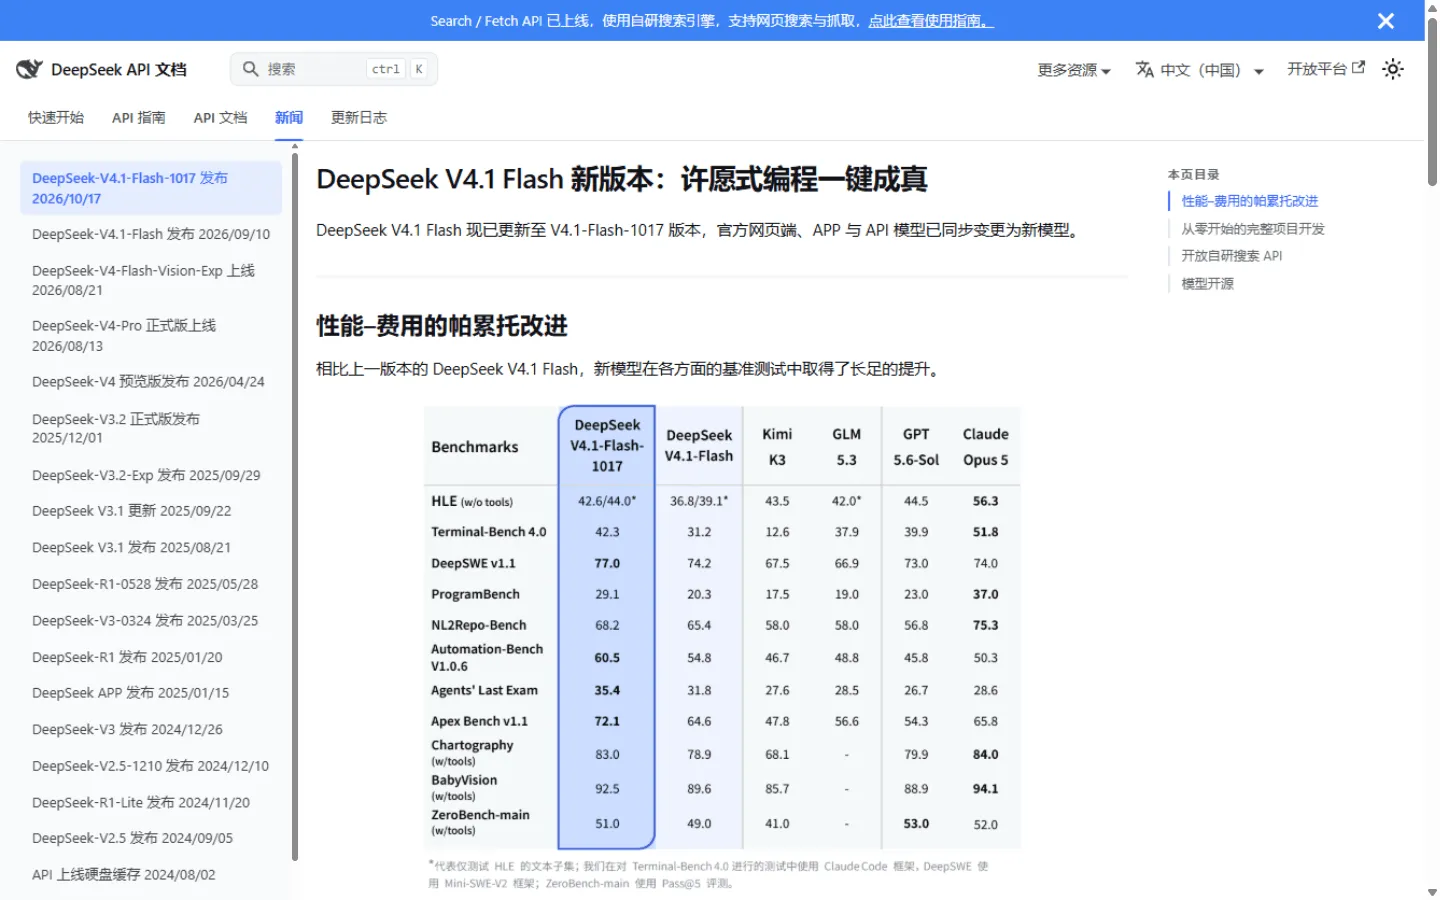Open the API 文档 tab
The image size is (1440, 900).
220,117
